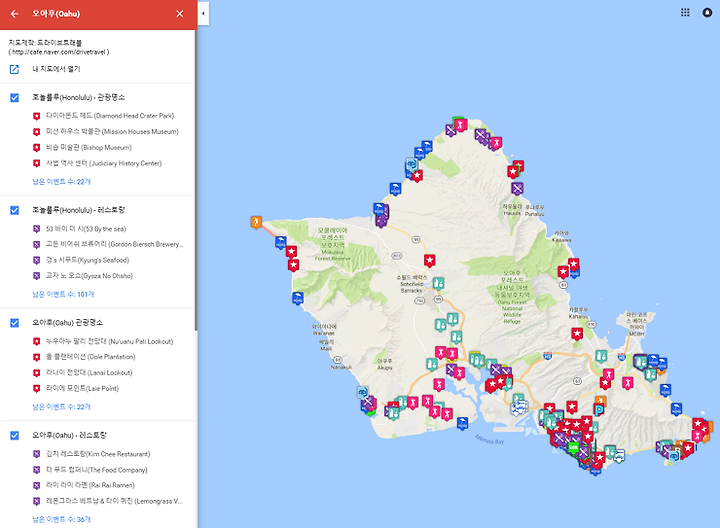The height and width of the screenshot is (528, 720).
Task: Select the Bishop Museum list entry
Action: pos(89,147)
